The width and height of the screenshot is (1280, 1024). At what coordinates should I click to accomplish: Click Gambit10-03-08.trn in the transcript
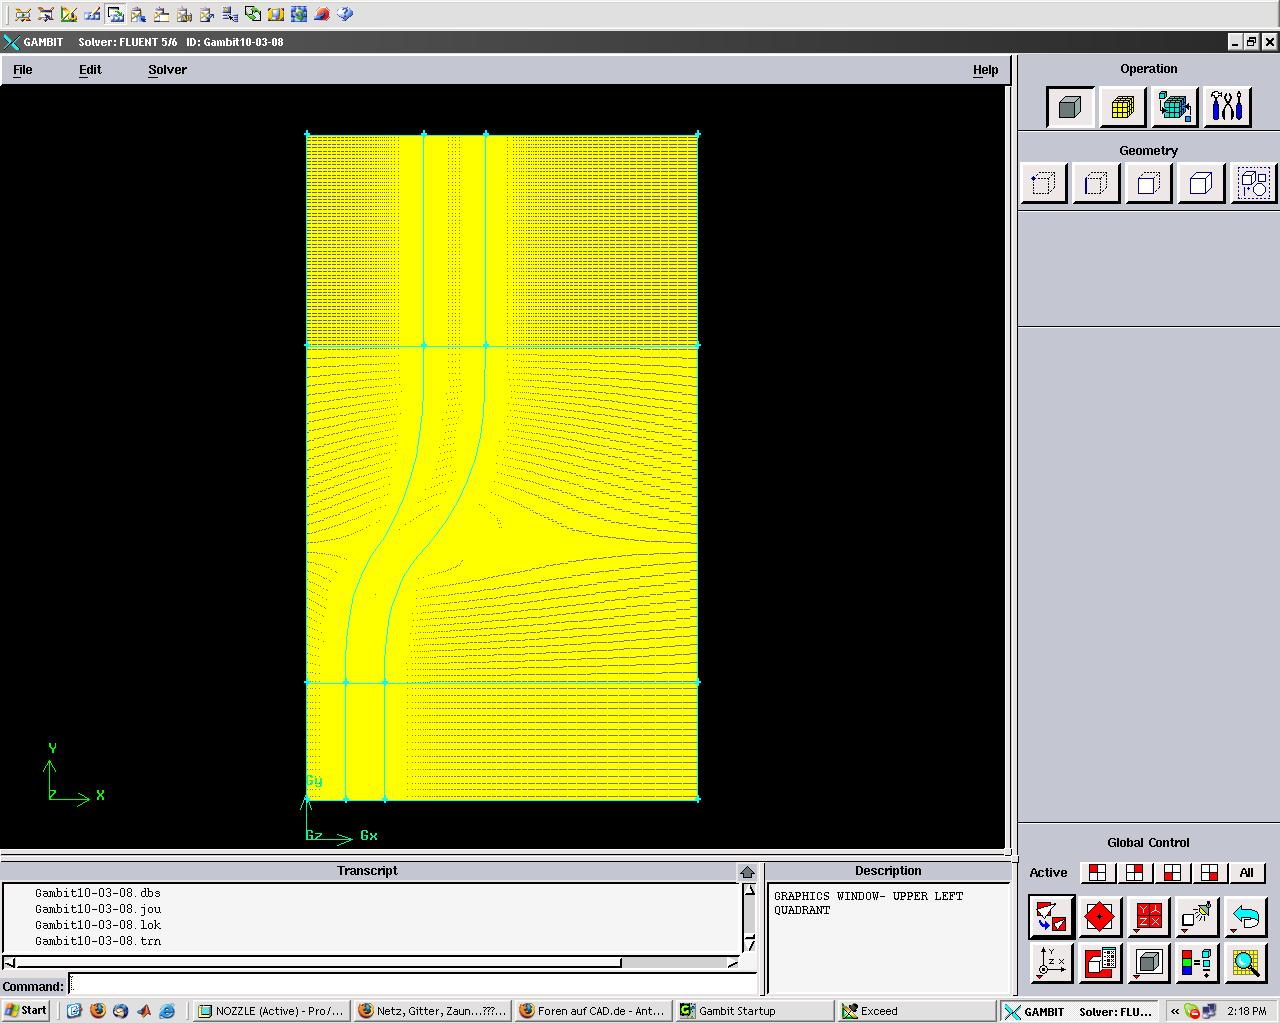click(x=98, y=941)
